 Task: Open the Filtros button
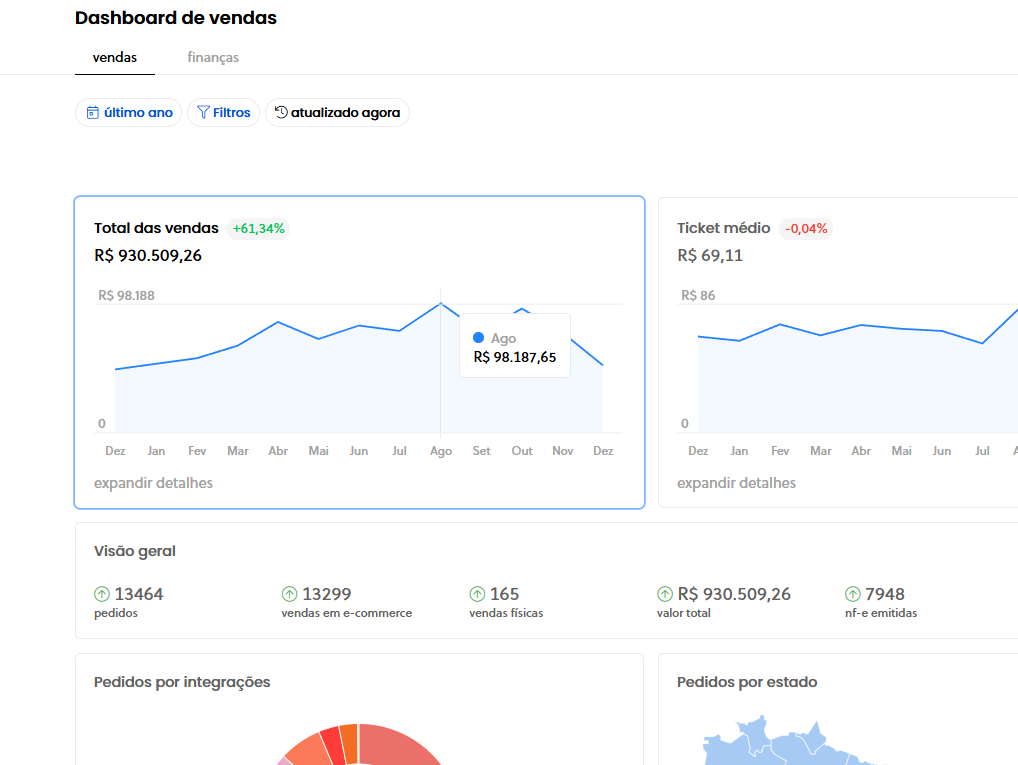[x=223, y=113]
